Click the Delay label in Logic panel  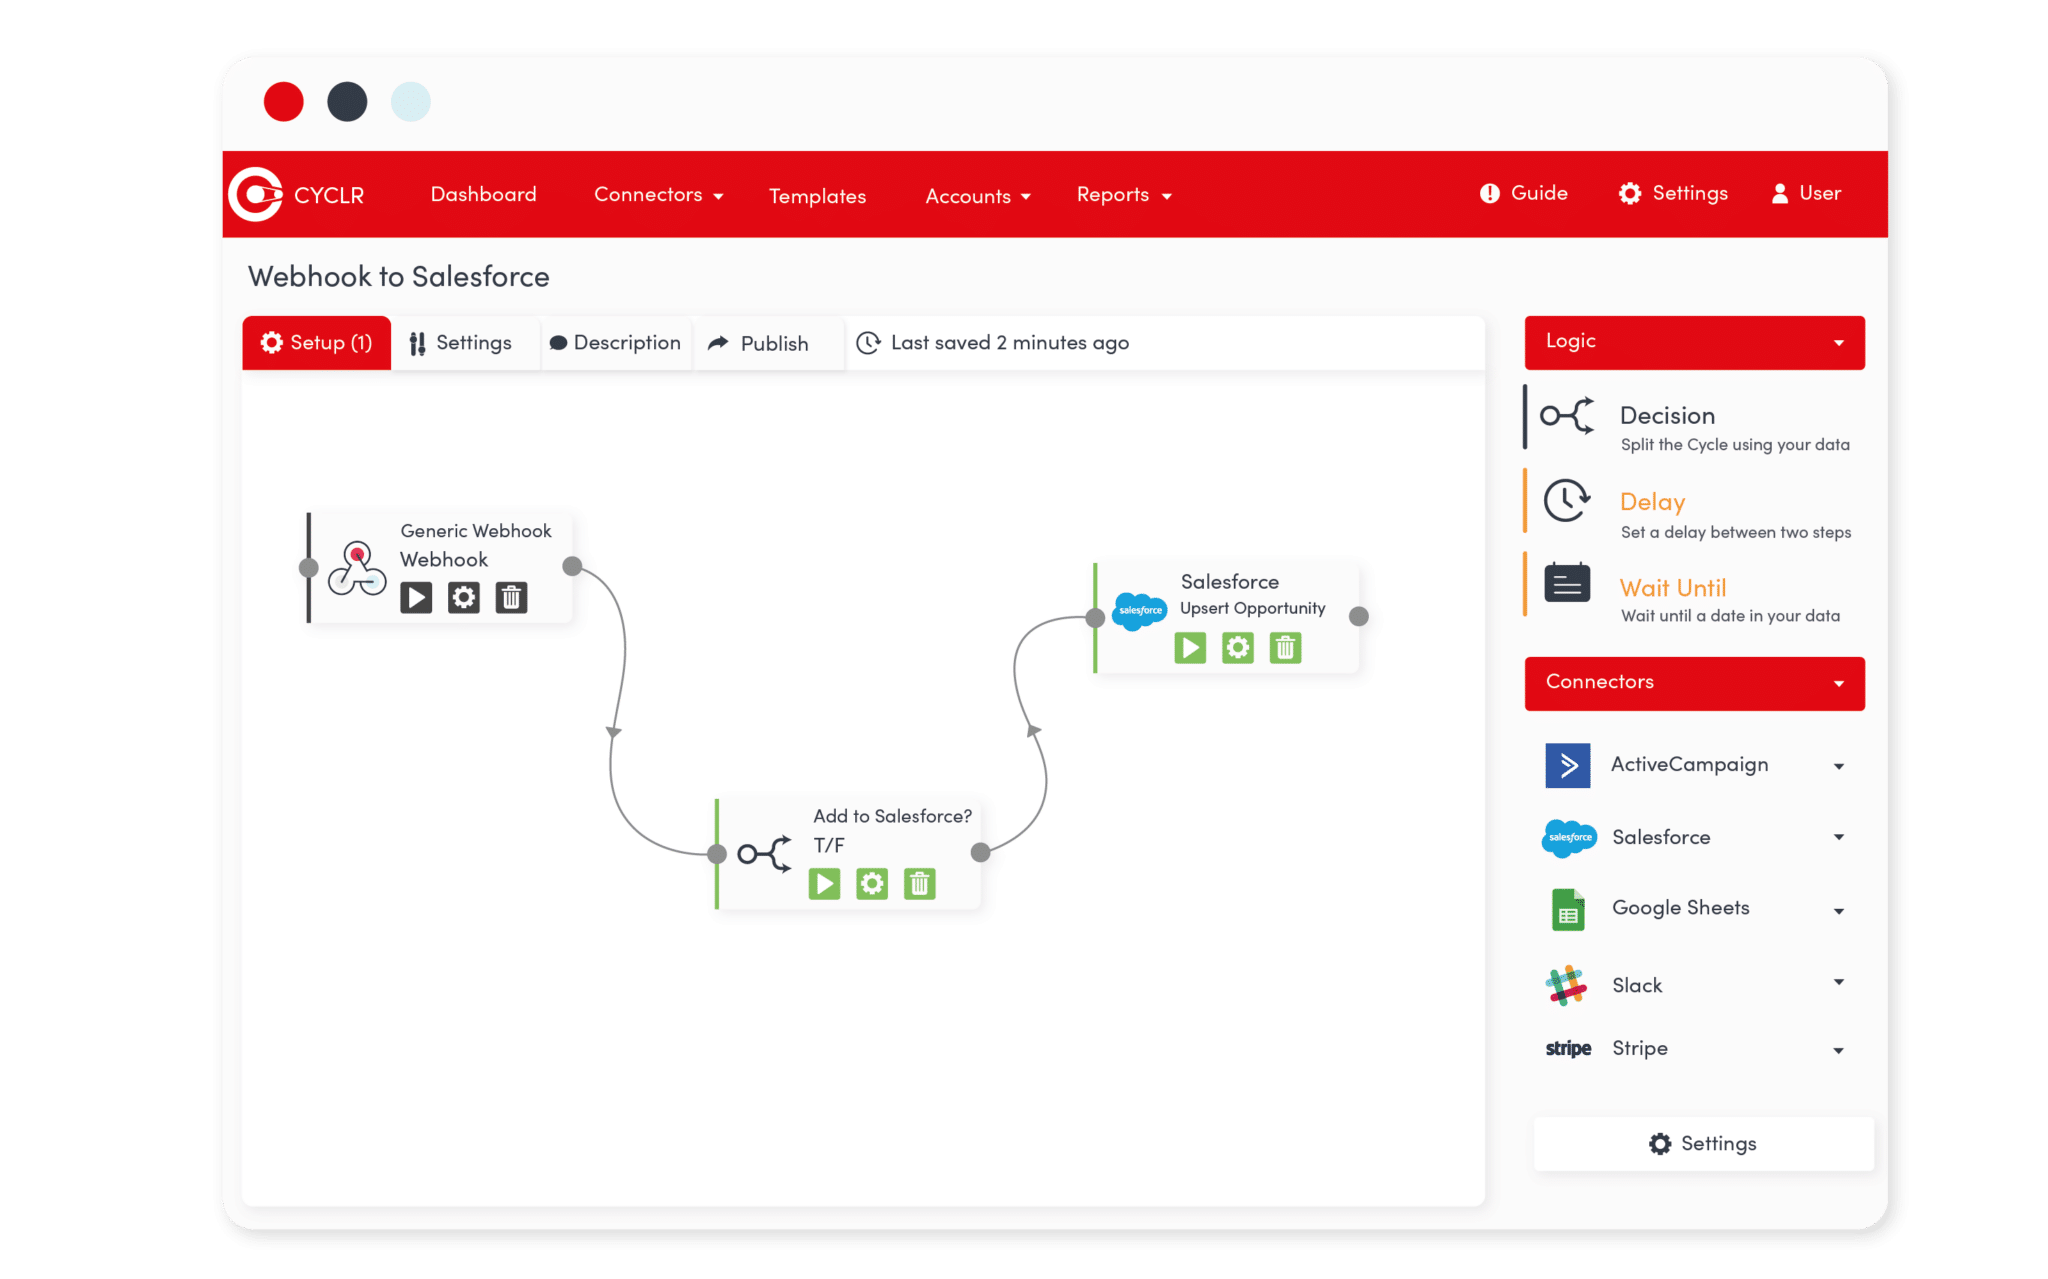tap(1652, 502)
